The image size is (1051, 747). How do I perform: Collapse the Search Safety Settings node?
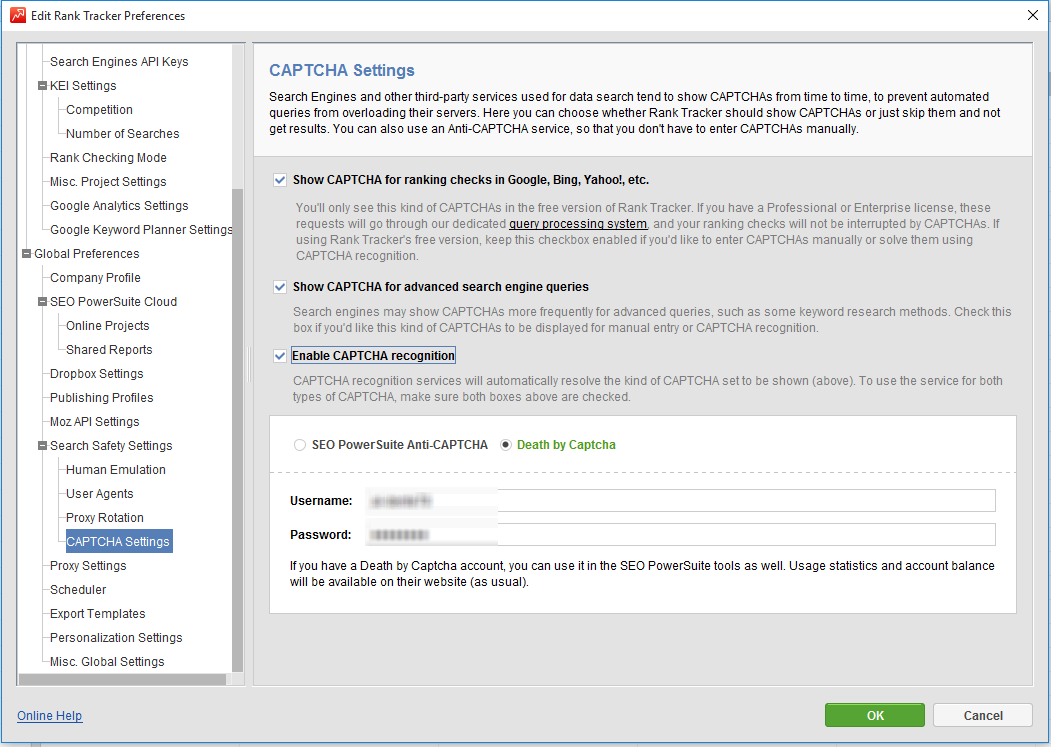(x=42, y=446)
